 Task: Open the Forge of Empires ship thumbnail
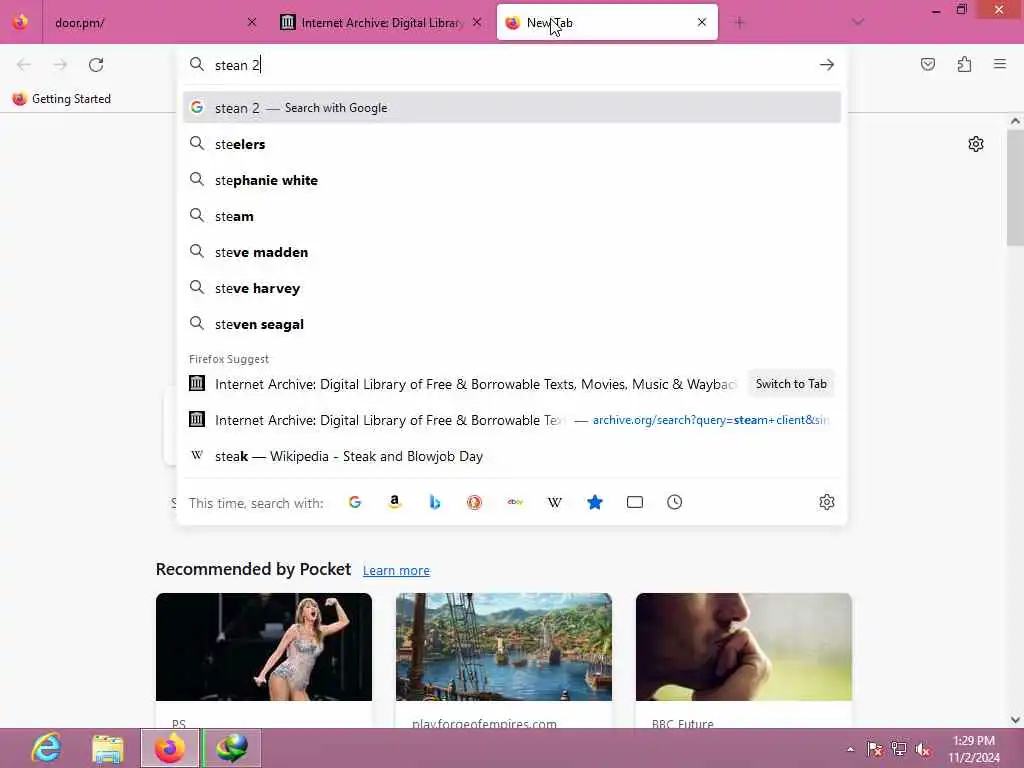504,647
